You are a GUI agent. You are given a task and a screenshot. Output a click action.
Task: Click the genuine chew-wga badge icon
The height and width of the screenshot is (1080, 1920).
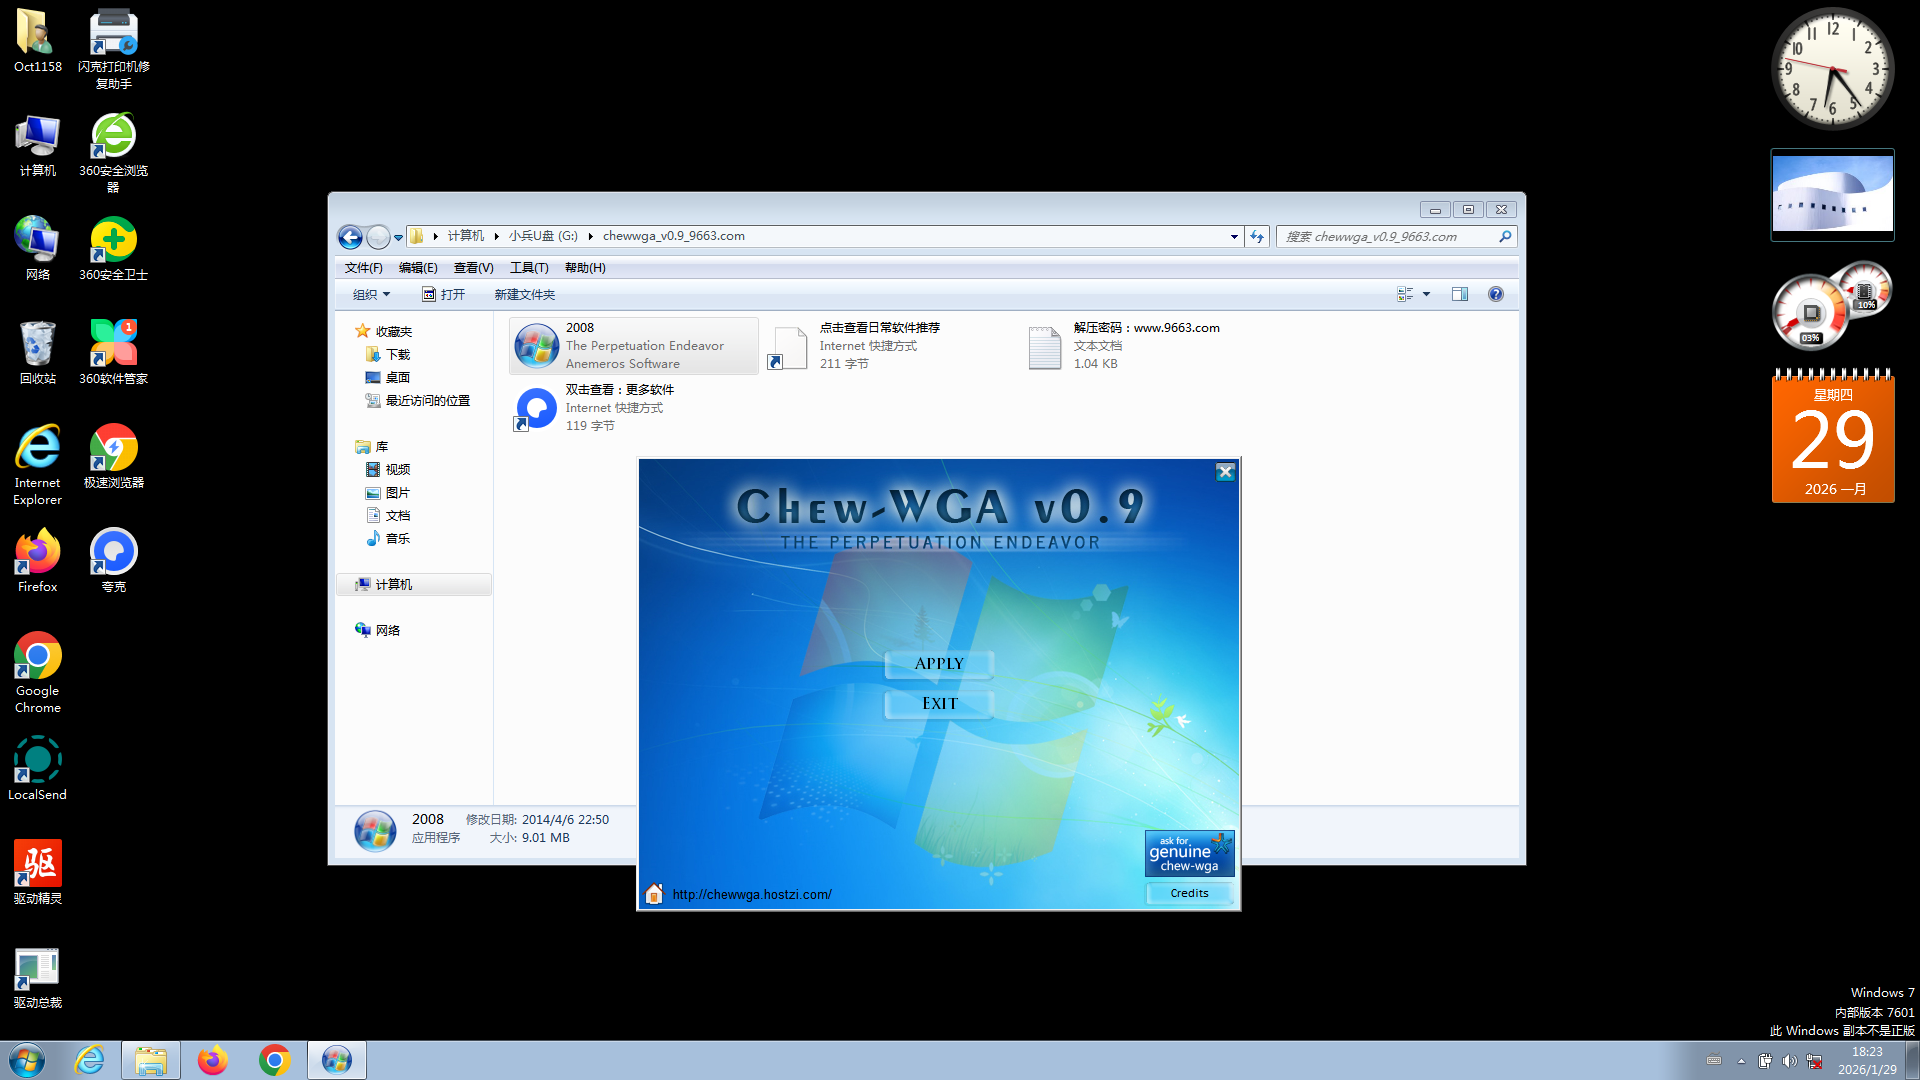(1189, 854)
